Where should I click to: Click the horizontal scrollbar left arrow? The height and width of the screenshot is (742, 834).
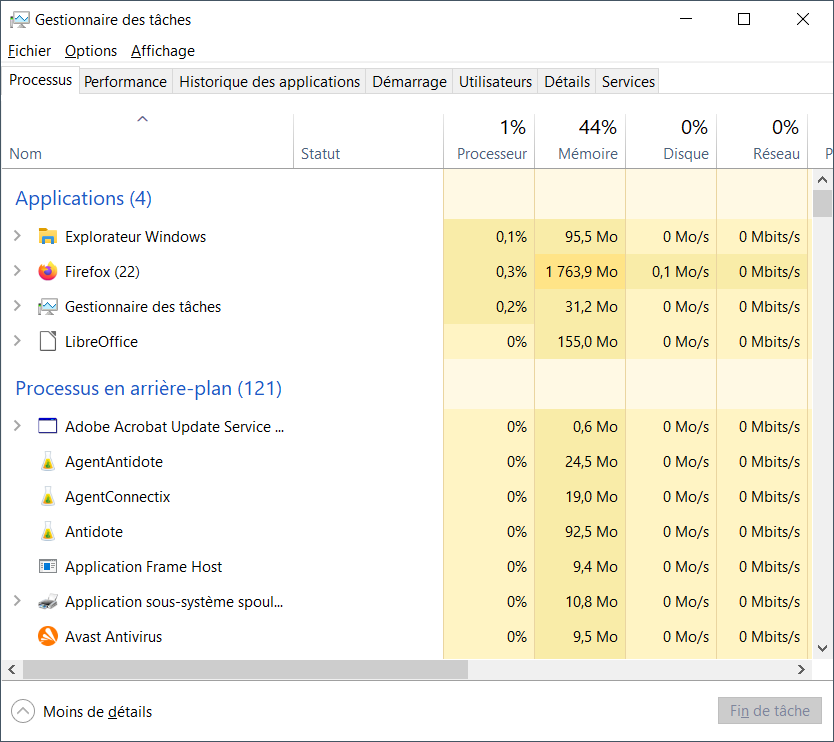coord(12,670)
